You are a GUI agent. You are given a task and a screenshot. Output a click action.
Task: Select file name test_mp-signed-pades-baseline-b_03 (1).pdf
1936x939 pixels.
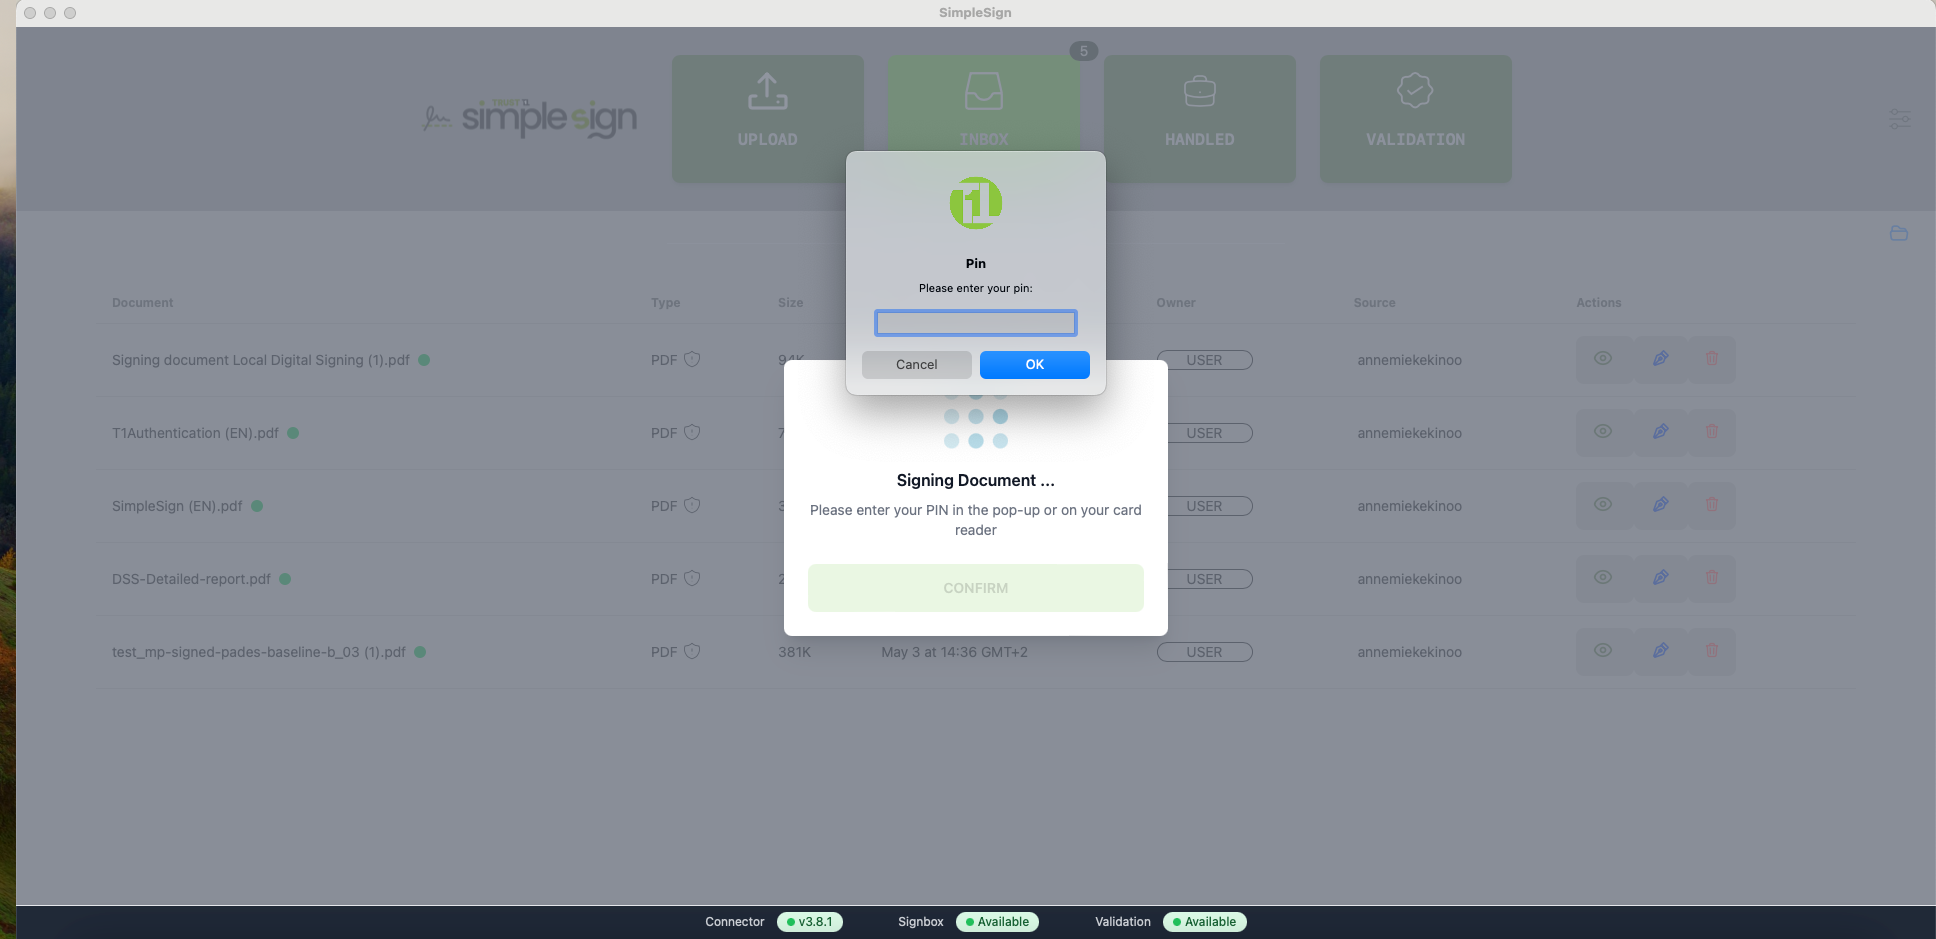tap(259, 652)
